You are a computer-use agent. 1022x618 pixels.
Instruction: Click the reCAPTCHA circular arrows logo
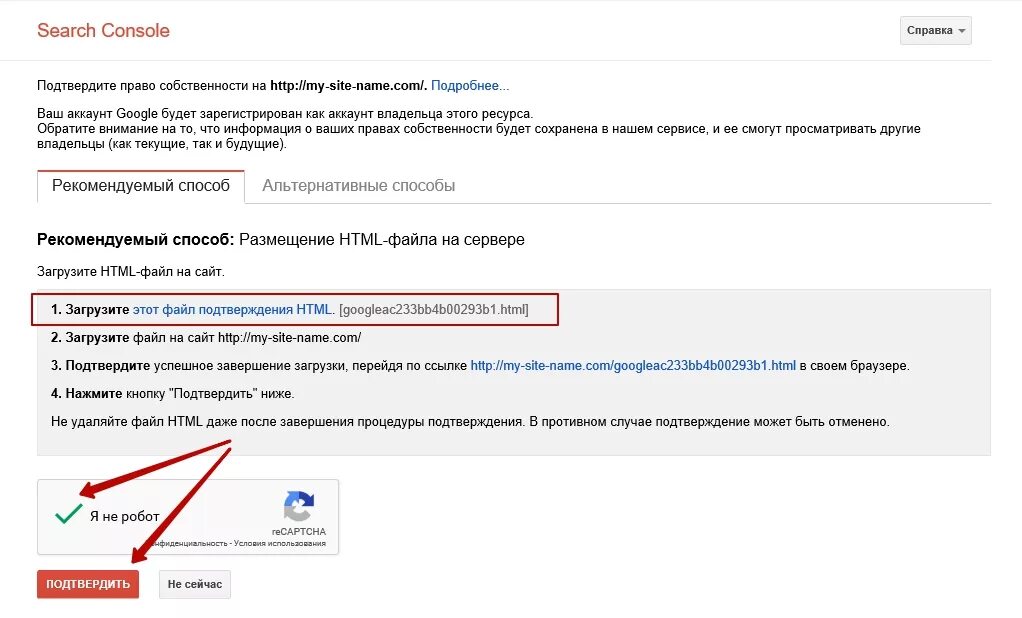pyautogui.click(x=299, y=505)
